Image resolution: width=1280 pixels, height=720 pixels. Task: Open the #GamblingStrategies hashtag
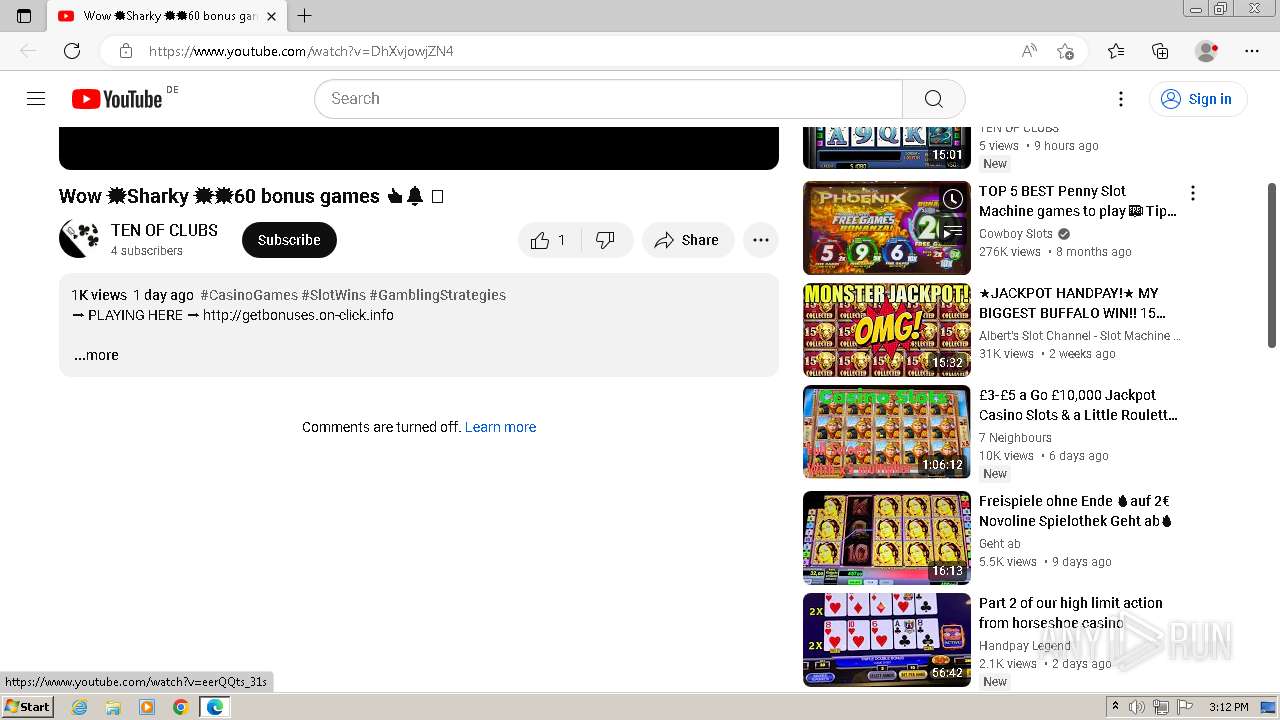coord(437,295)
